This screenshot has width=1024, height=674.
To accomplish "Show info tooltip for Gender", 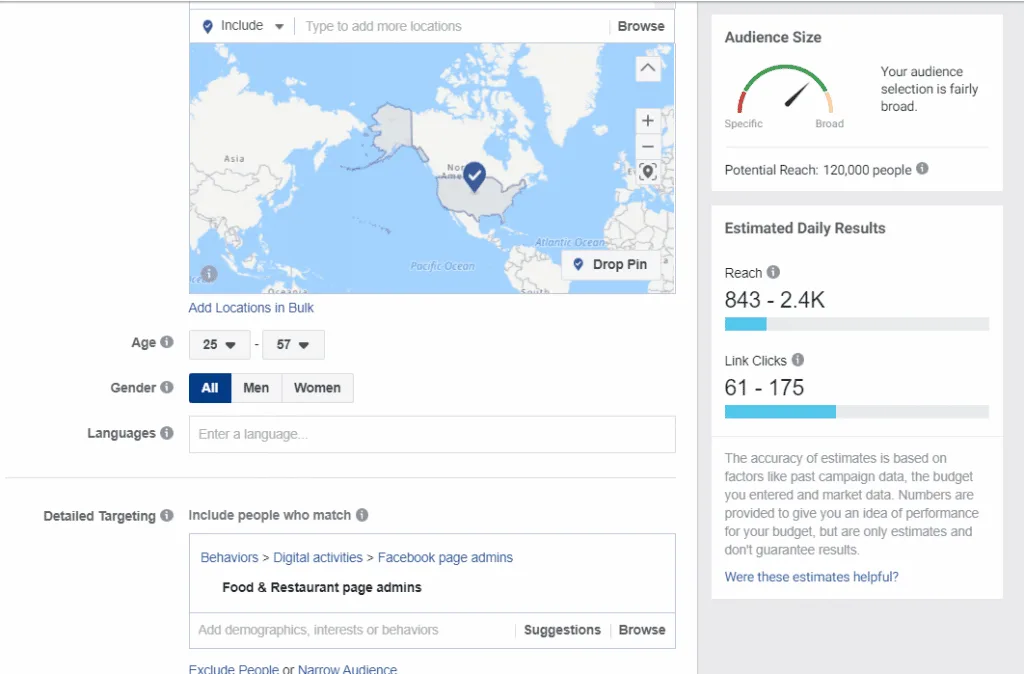I will click(x=167, y=387).
